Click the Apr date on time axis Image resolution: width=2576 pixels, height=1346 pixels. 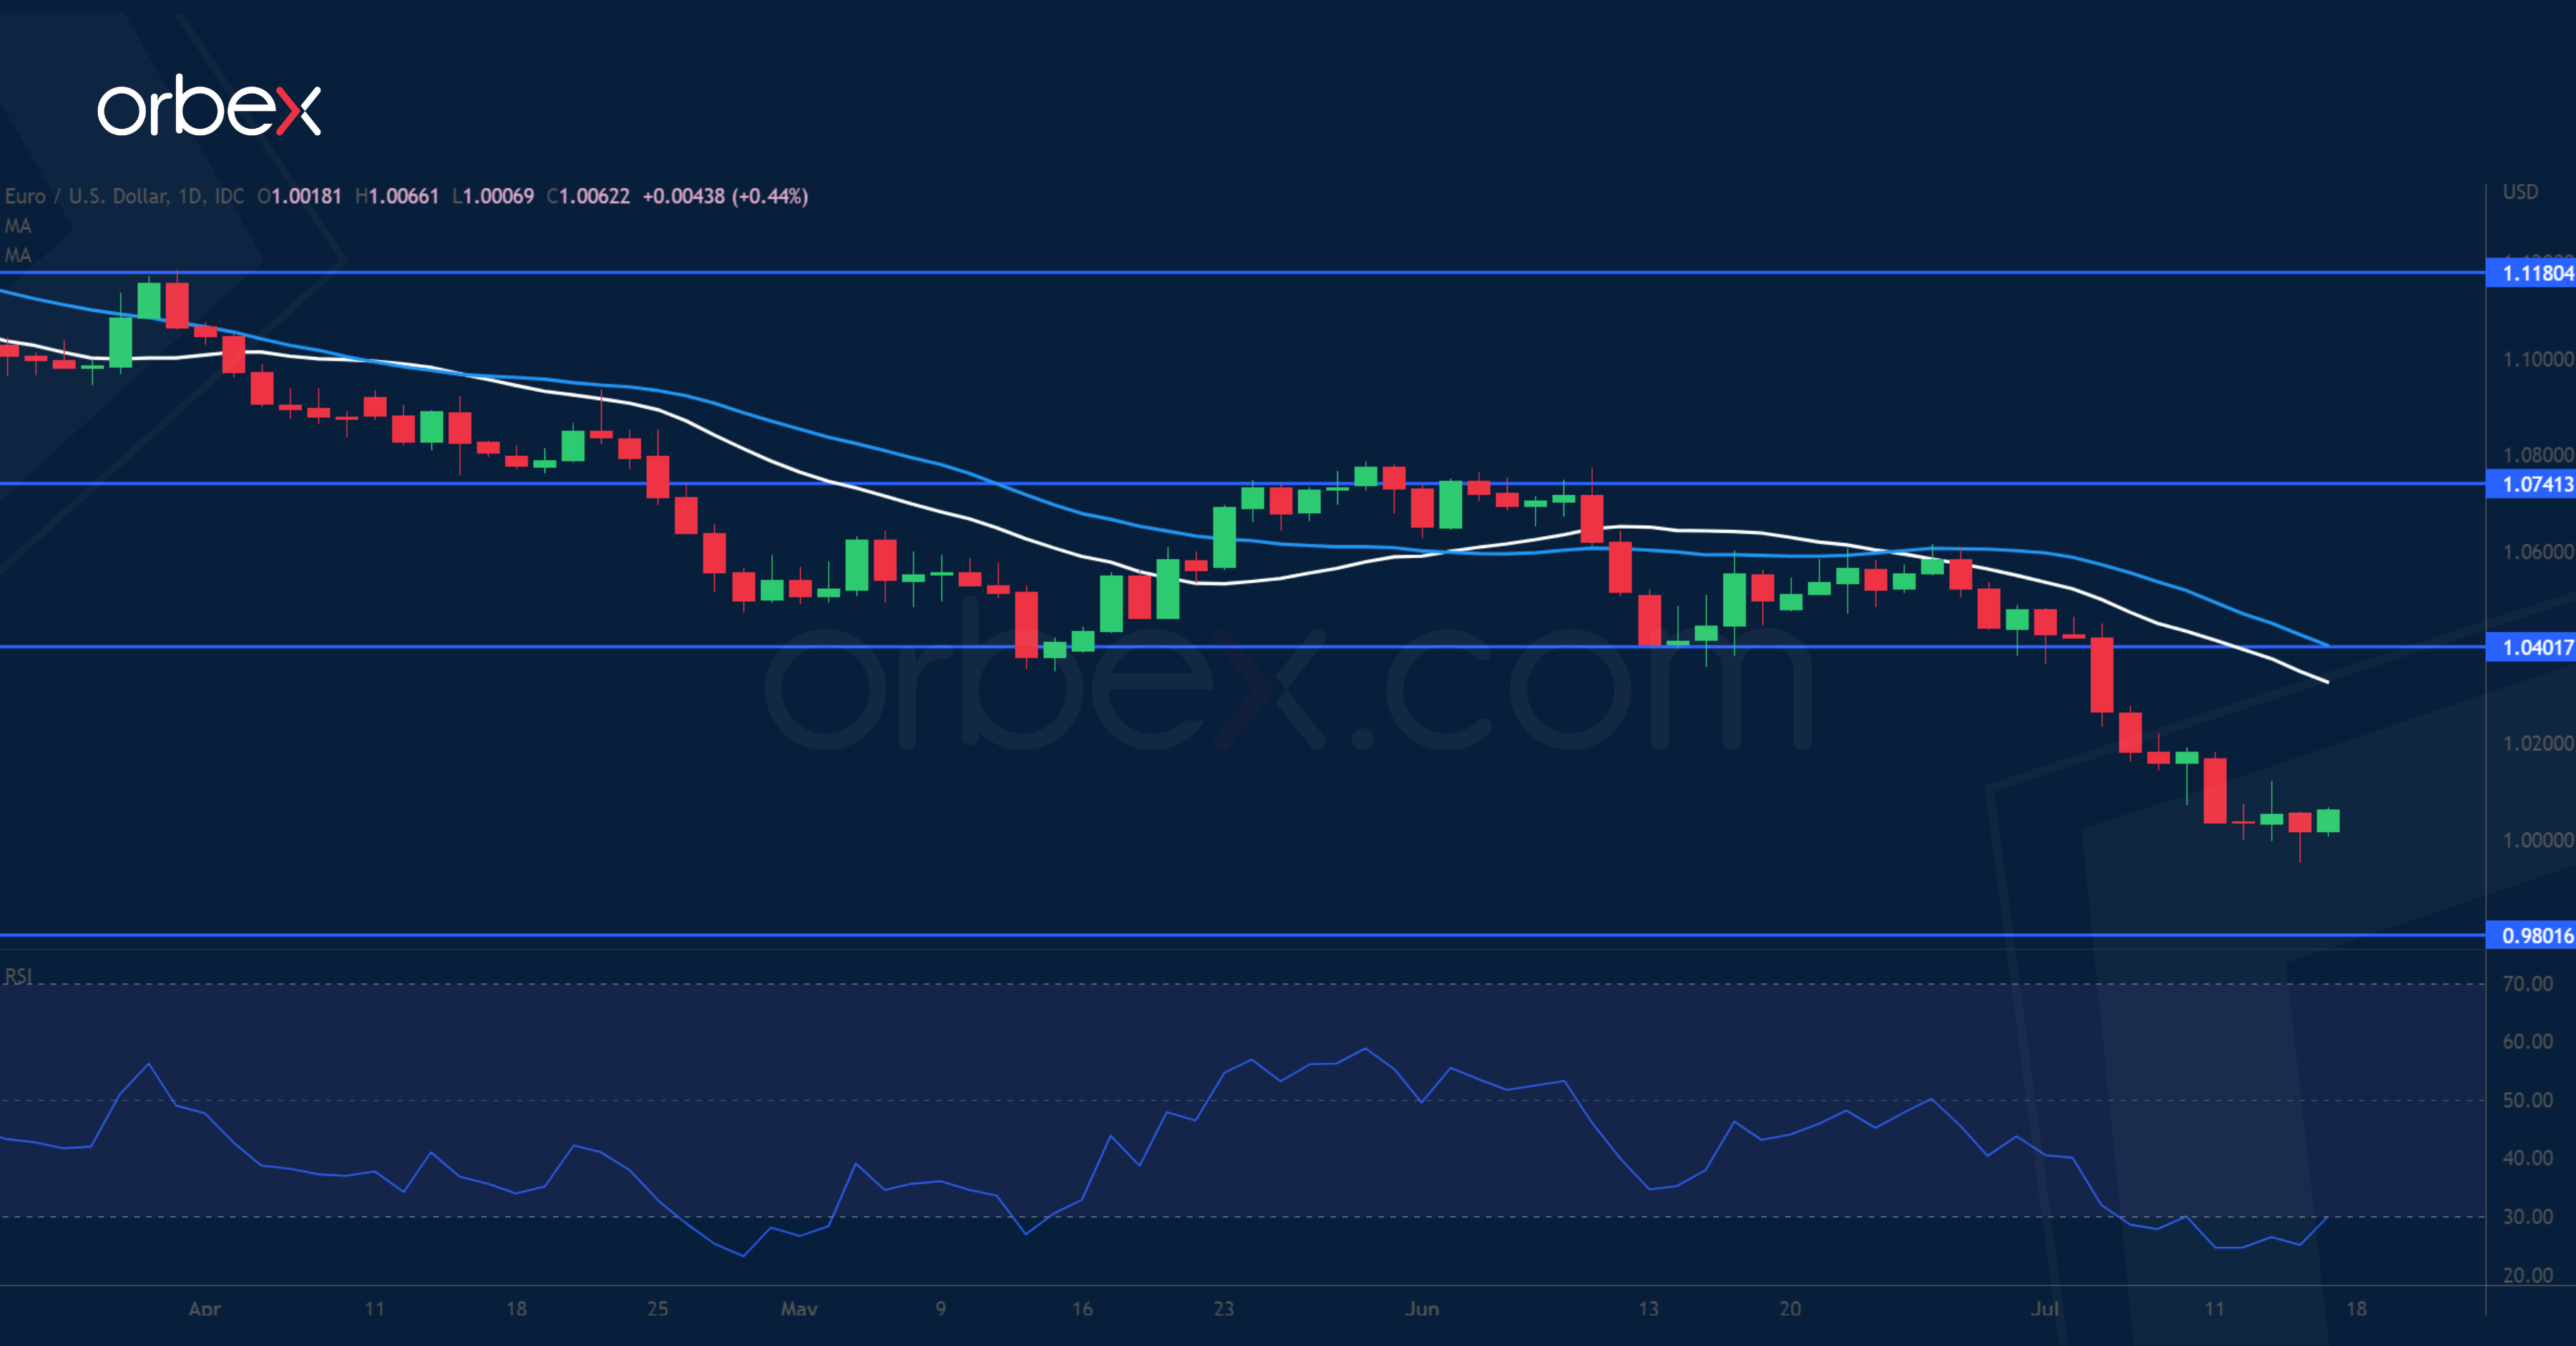[204, 1308]
